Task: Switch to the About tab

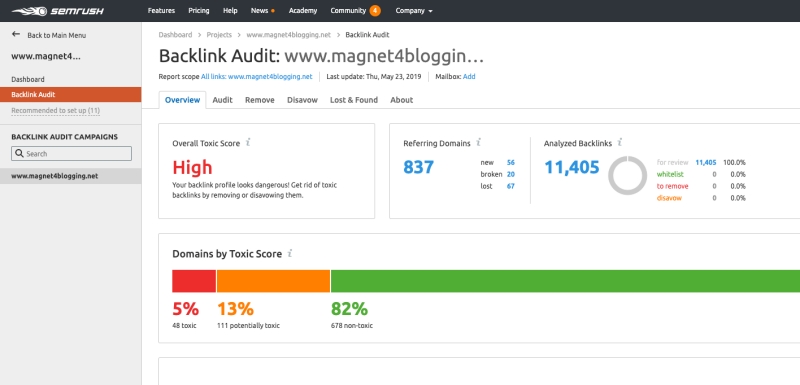Action: 402,100
